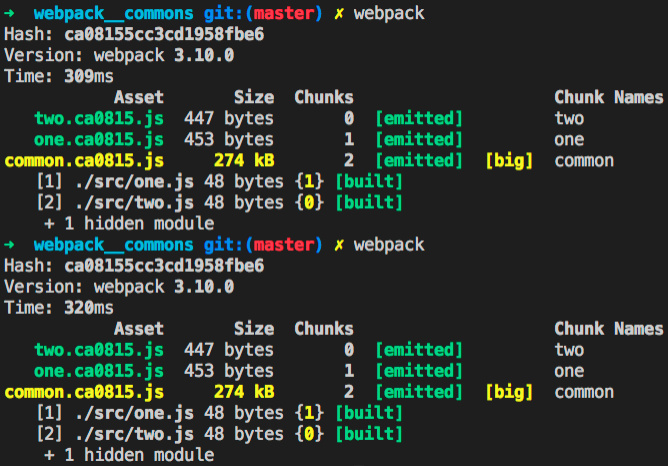Click '447 bytes' size in the 320ms build
Screen dimensions: 668x466
pyautogui.click(x=229, y=350)
